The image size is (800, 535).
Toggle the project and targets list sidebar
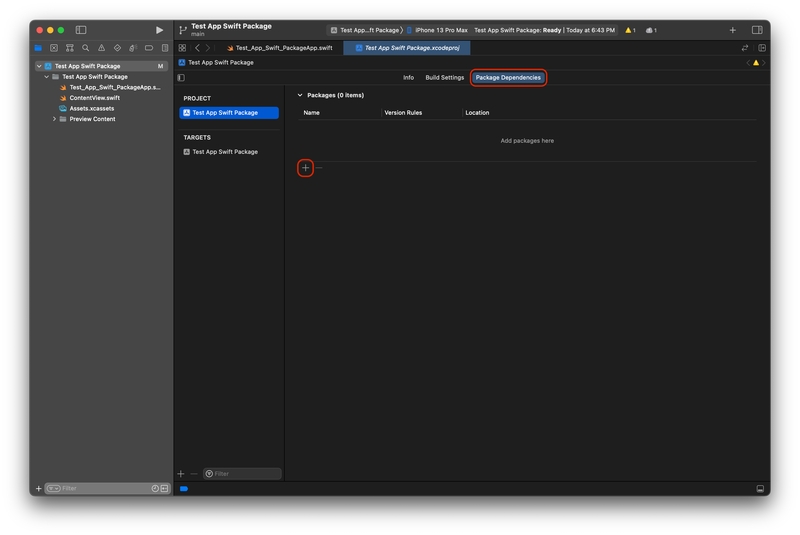pyautogui.click(x=181, y=77)
